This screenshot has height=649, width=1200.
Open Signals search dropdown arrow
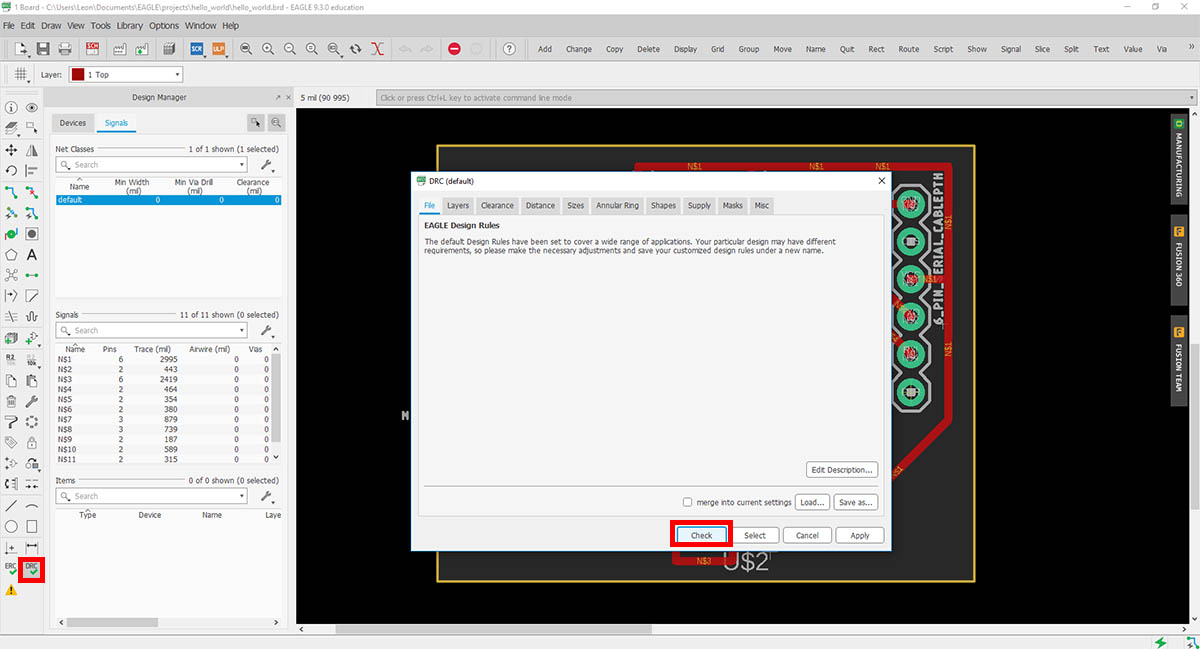[241, 330]
